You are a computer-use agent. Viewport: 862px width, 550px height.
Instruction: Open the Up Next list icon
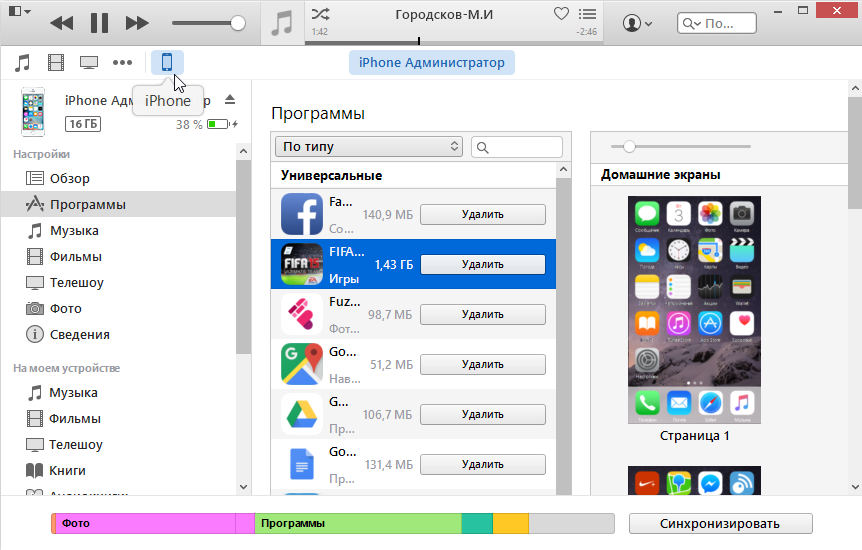[587, 14]
